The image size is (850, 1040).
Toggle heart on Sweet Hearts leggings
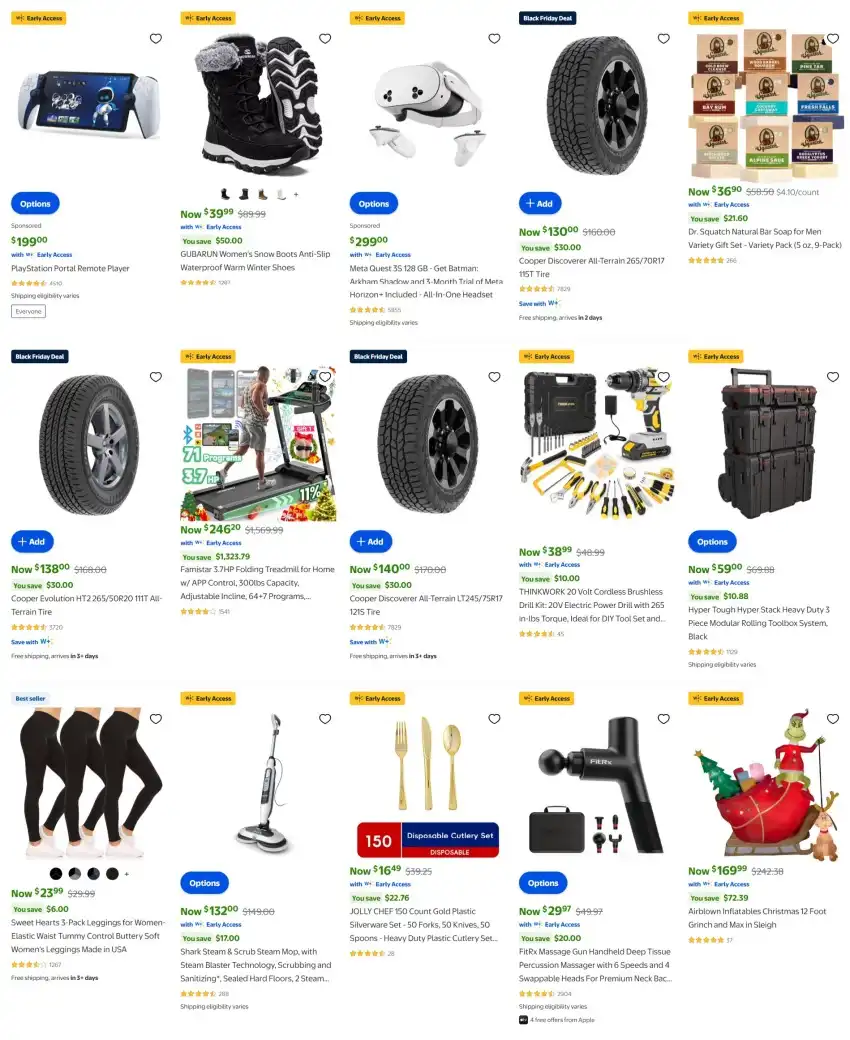[156, 719]
